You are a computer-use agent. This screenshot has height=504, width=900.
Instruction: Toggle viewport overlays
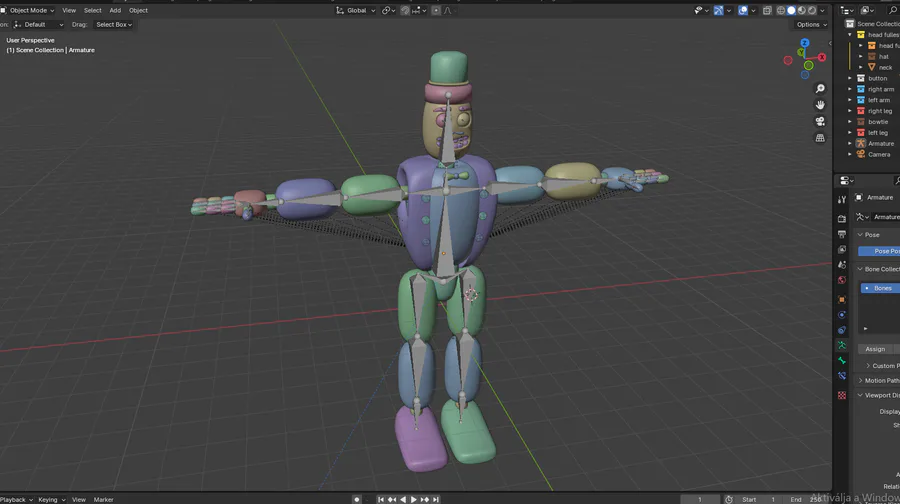[743, 10]
